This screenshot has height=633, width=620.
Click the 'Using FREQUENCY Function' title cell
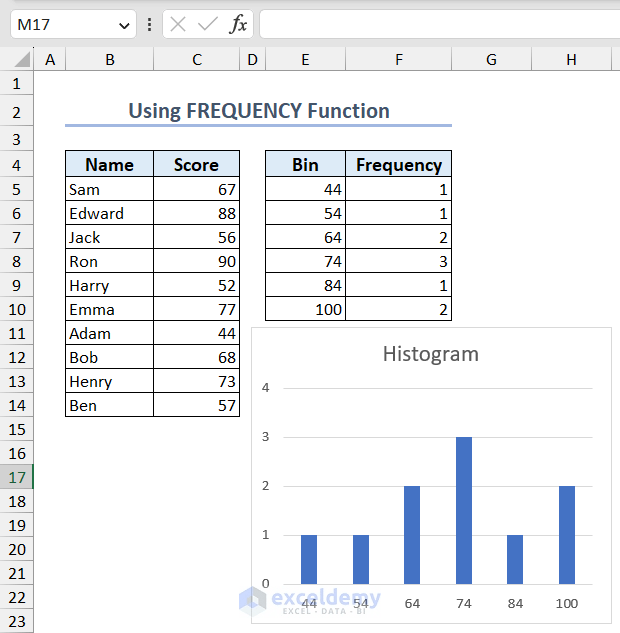[x=258, y=111]
